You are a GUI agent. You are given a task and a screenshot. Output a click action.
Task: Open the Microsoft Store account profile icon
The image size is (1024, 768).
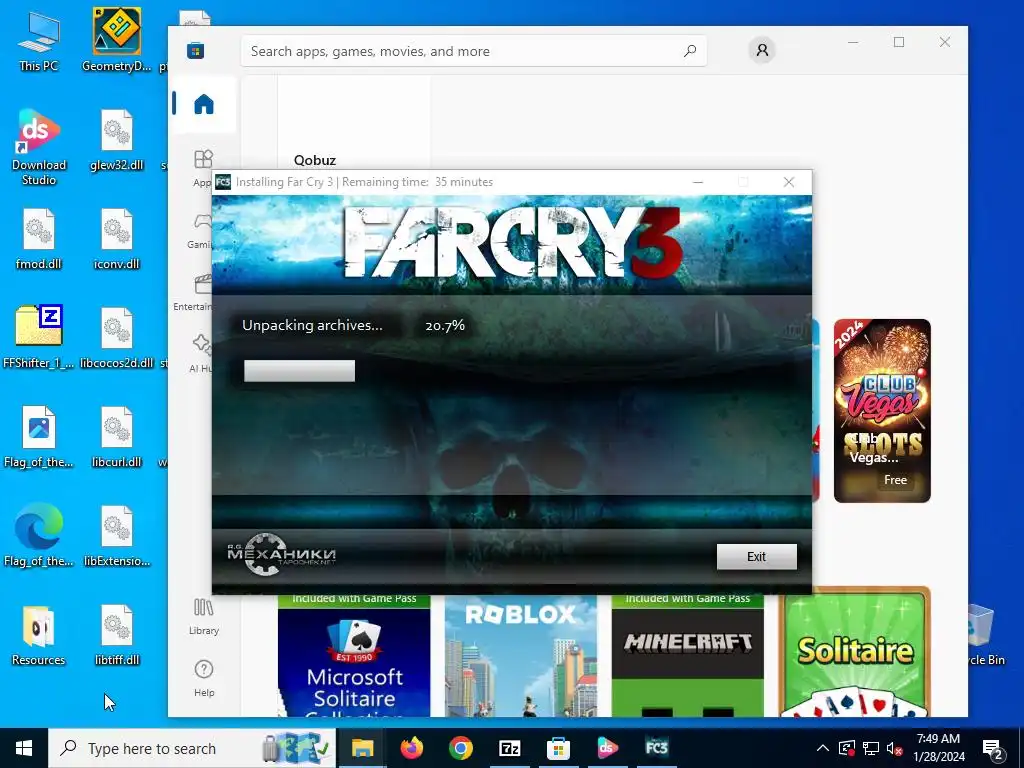761,50
